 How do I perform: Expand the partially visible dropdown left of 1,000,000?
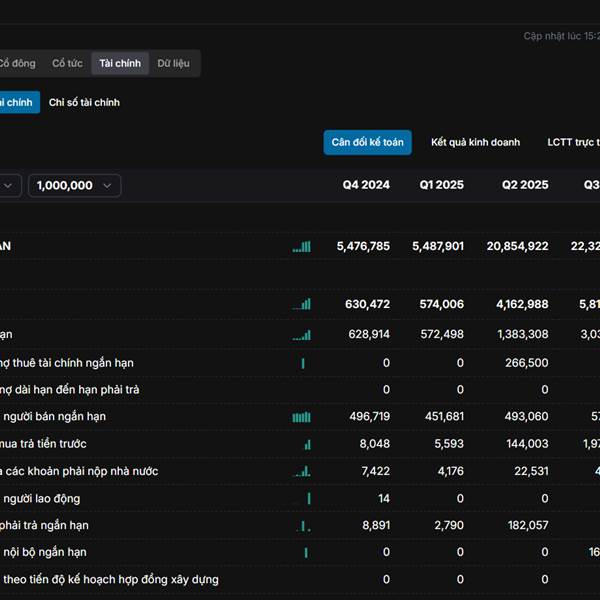[x=8, y=185]
